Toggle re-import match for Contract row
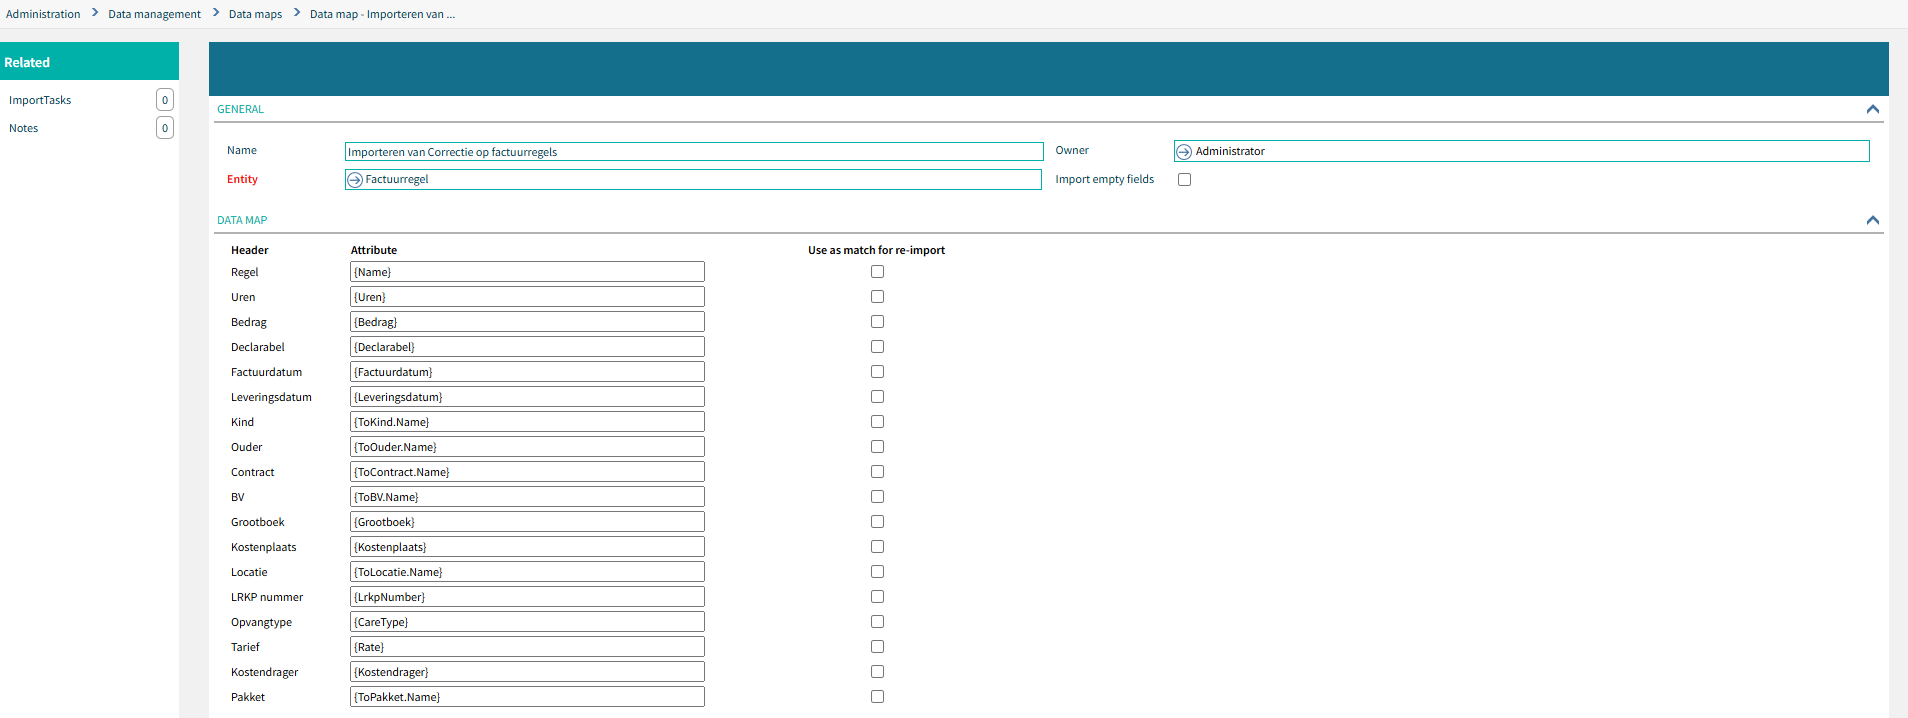 (877, 472)
